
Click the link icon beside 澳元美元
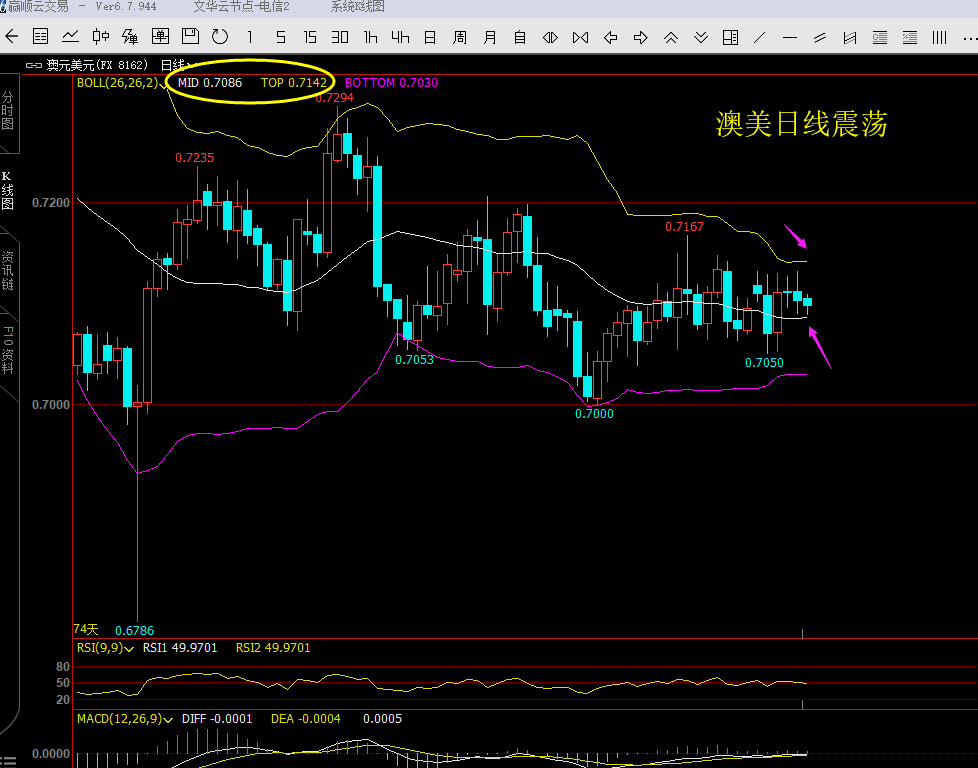click(x=34, y=65)
